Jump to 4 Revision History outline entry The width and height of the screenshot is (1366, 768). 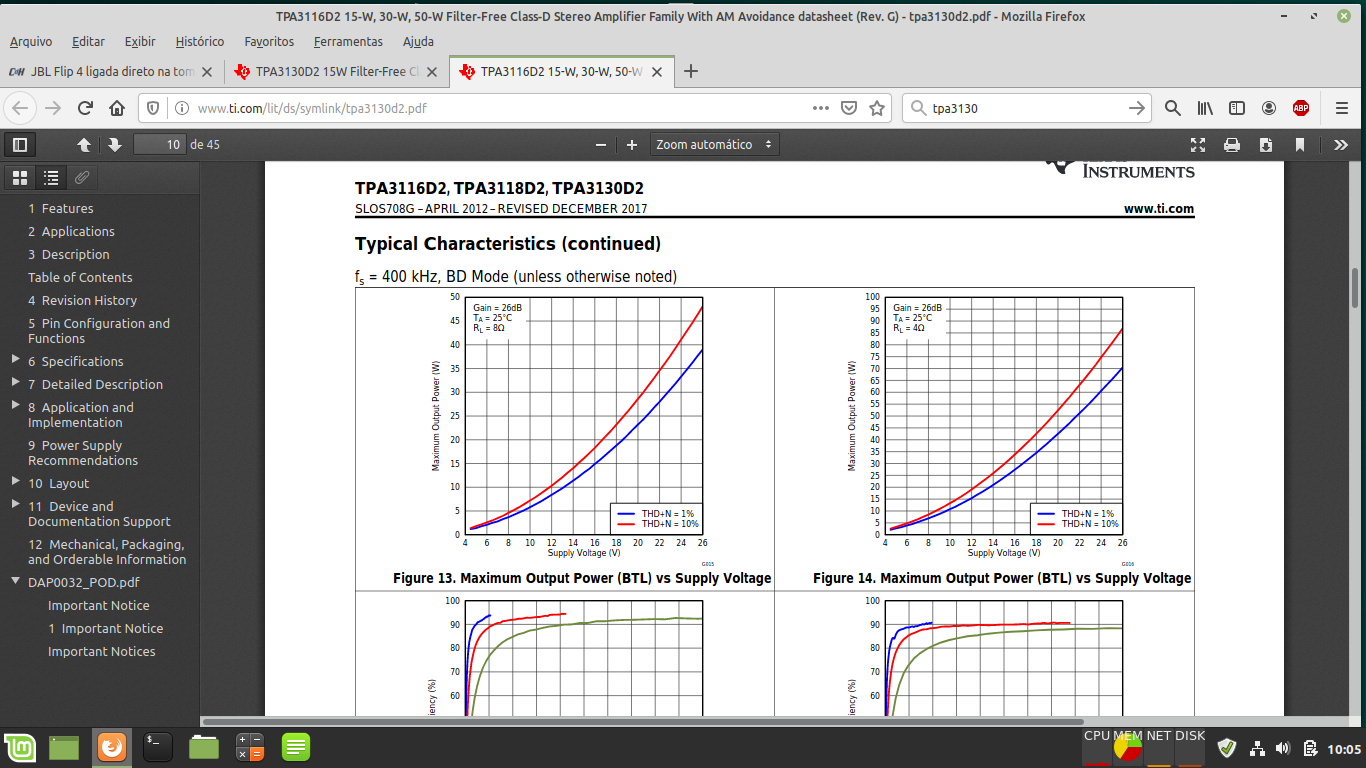(x=82, y=300)
